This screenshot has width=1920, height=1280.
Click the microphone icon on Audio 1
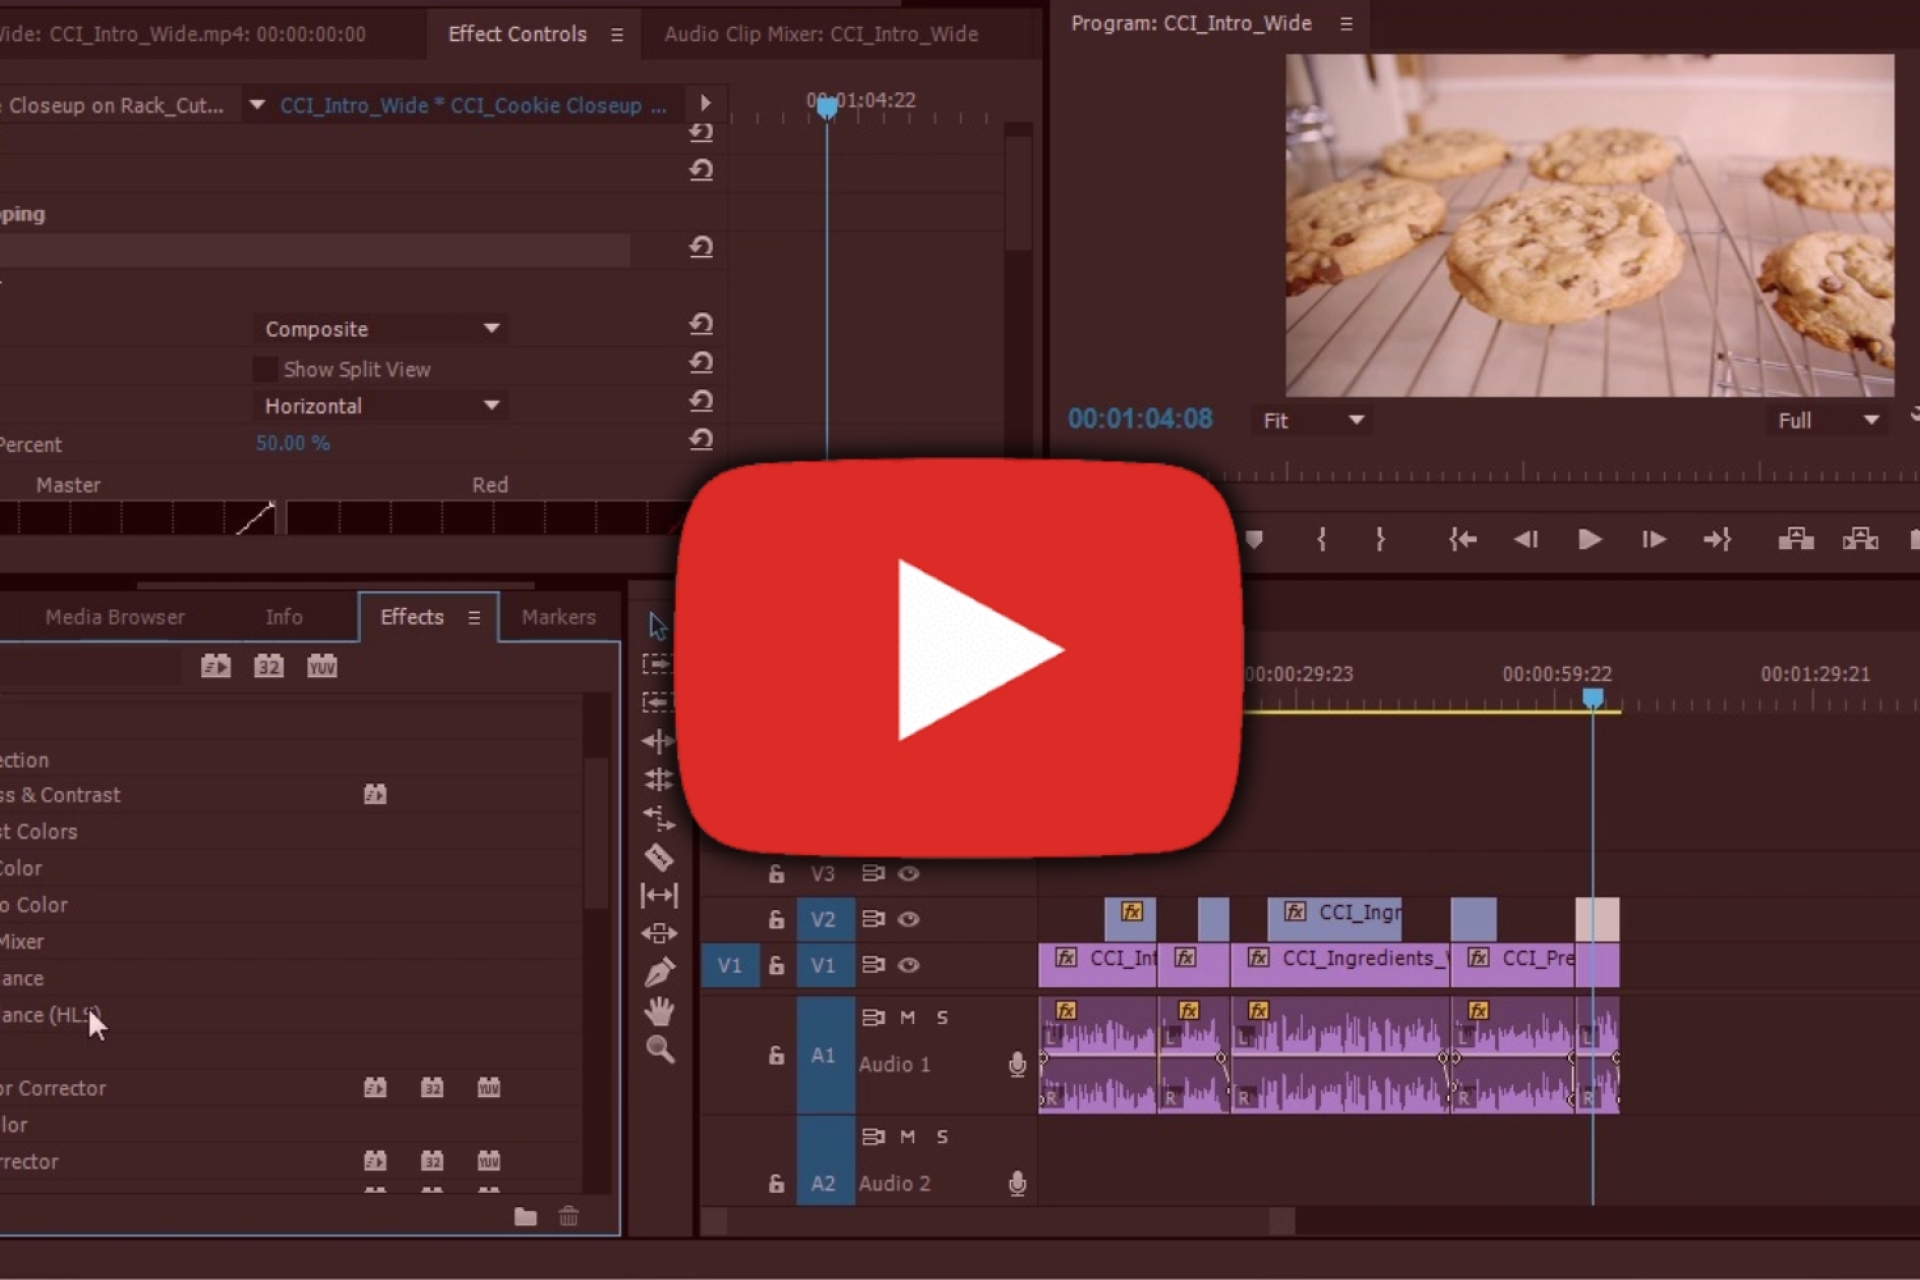tap(1017, 1064)
